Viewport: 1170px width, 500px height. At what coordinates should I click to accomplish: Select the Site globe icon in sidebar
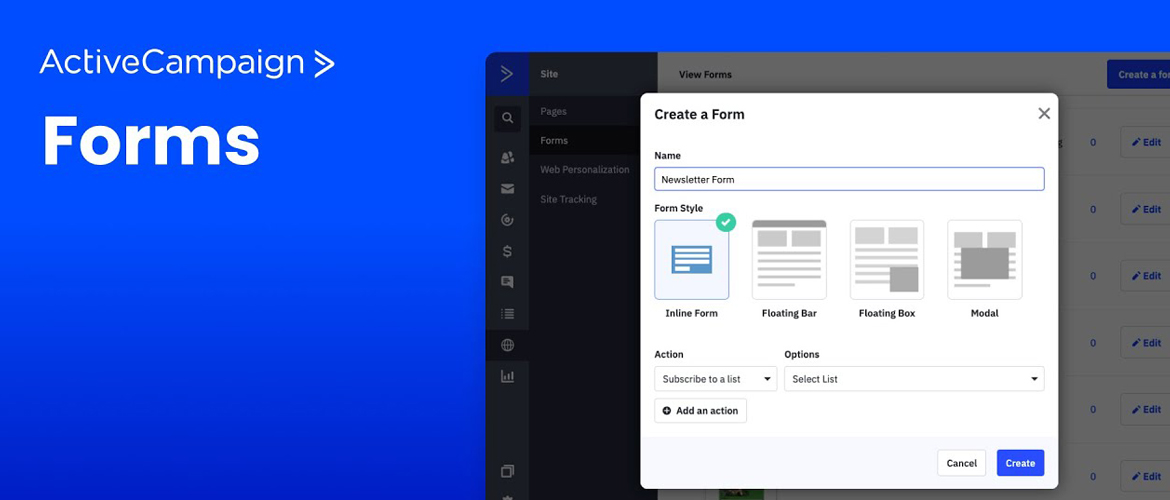[x=507, y=345]
